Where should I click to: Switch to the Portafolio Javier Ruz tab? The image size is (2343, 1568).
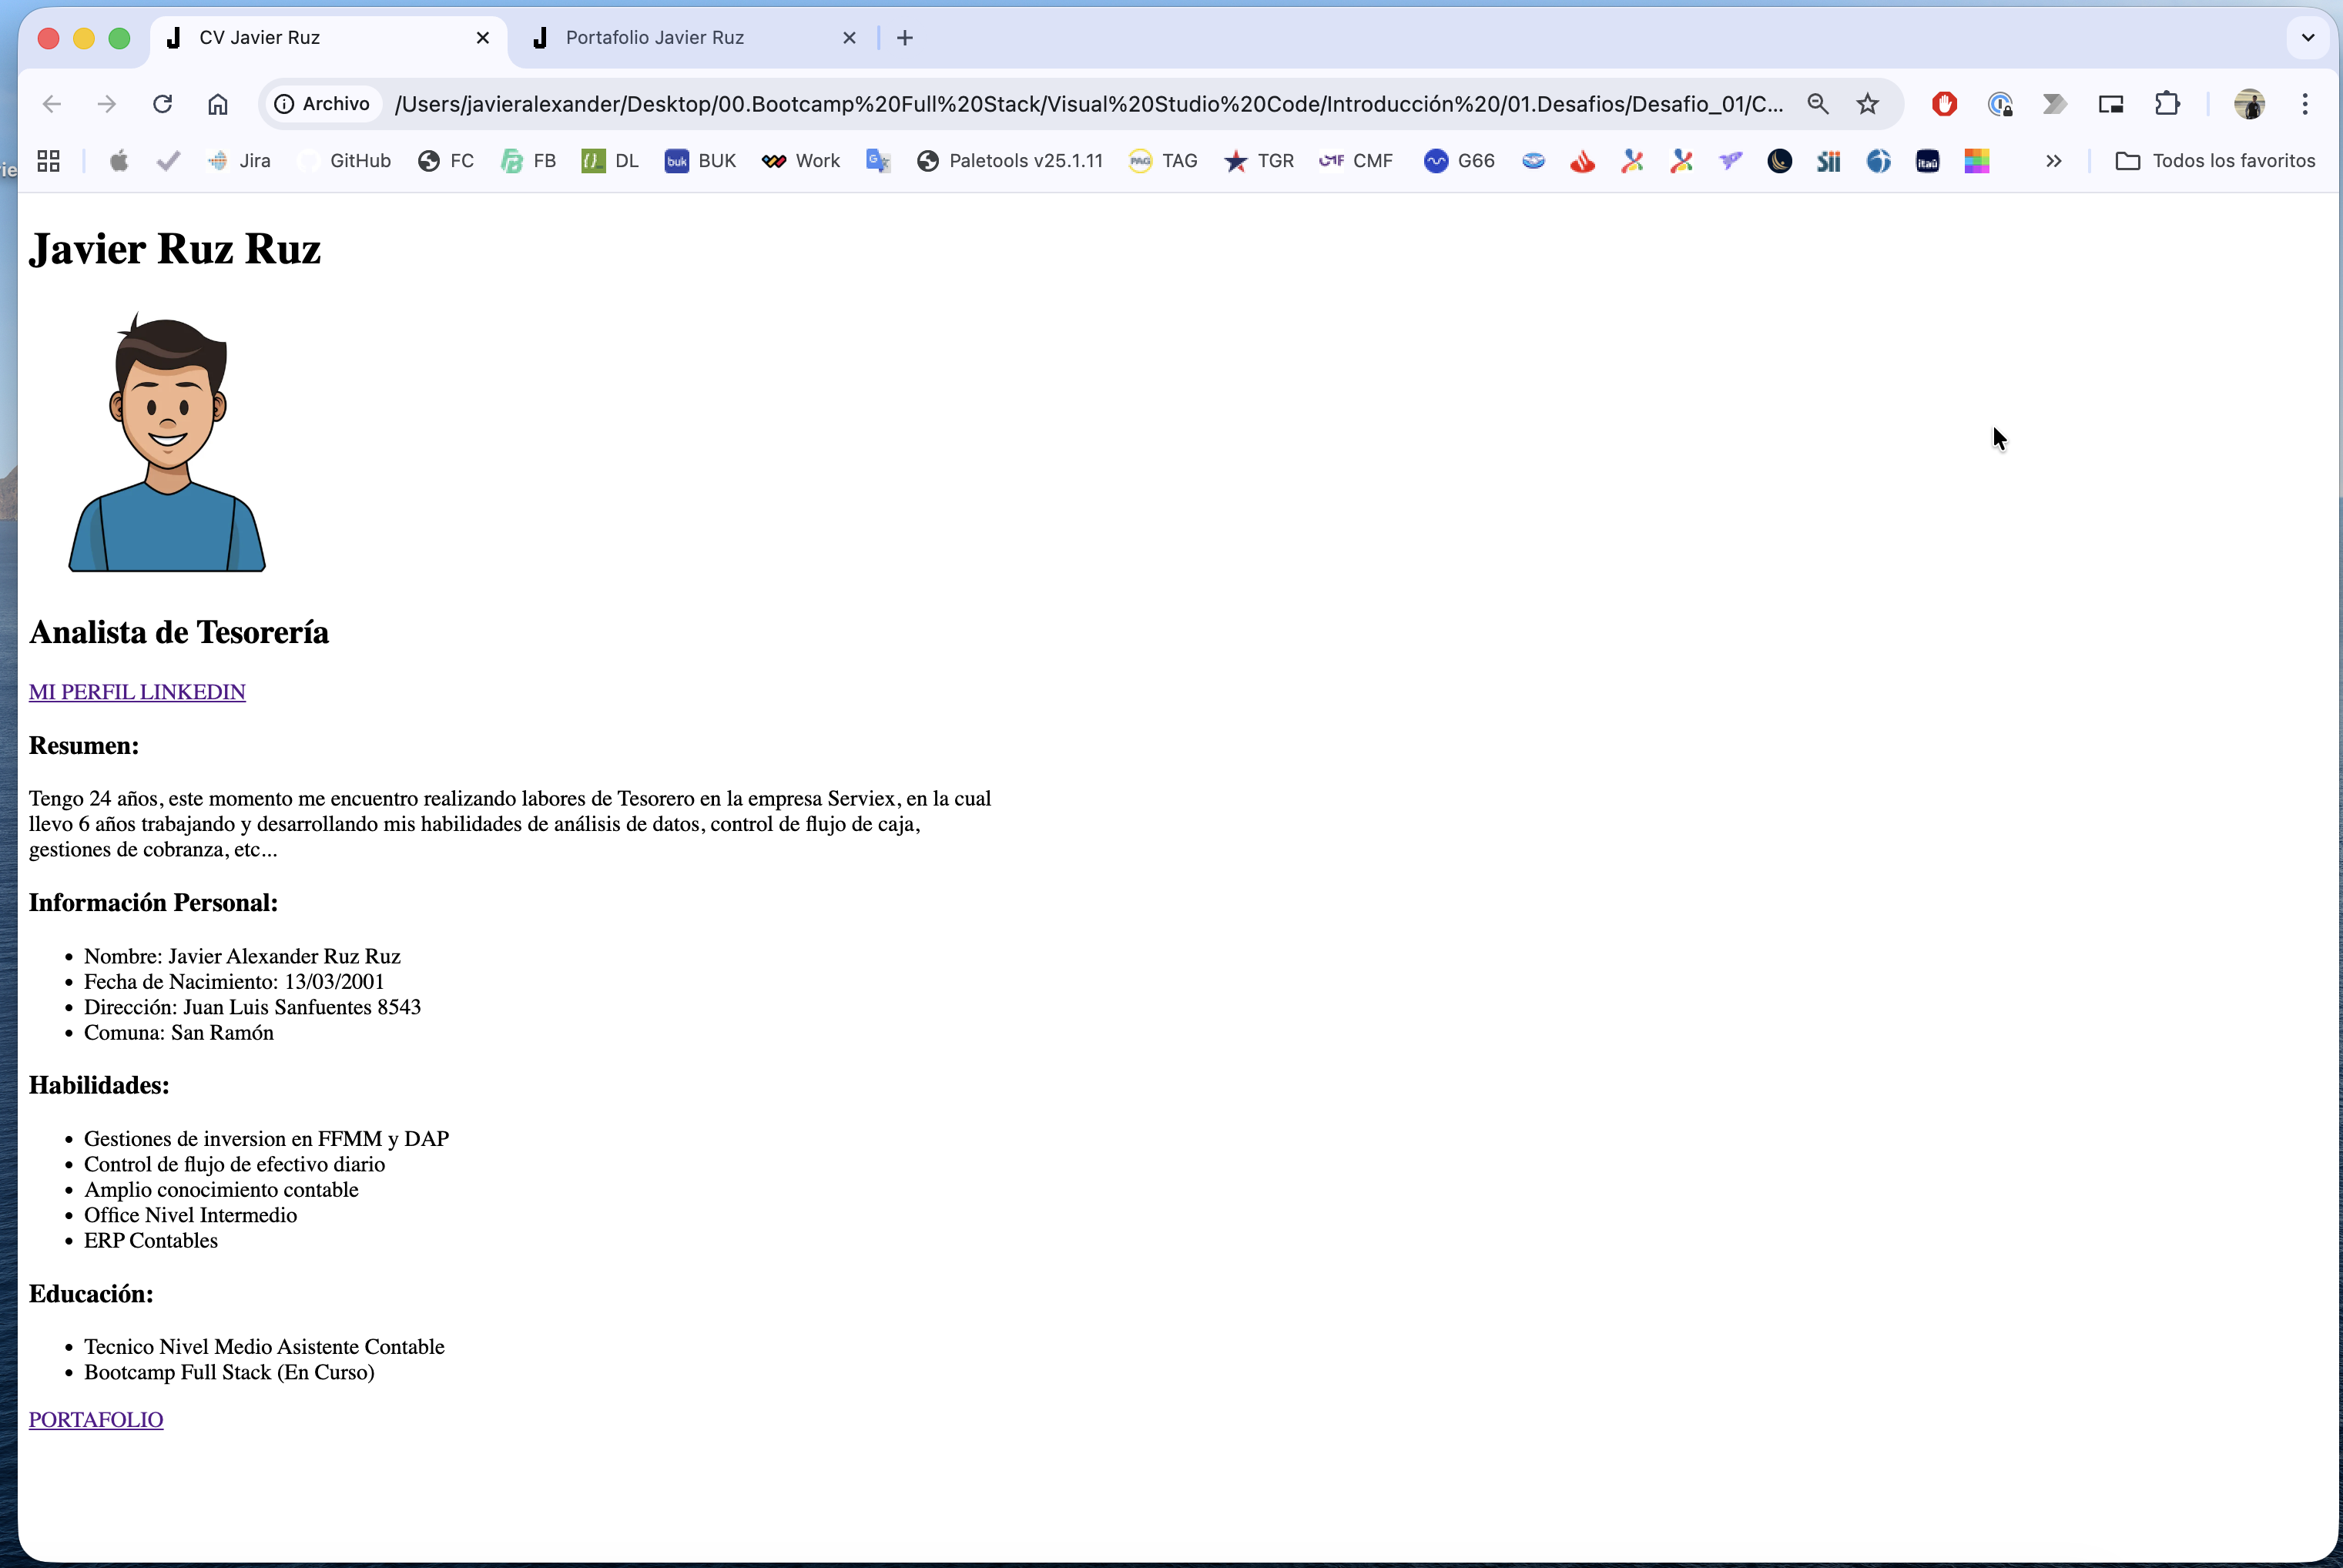(x=655, y=37)
